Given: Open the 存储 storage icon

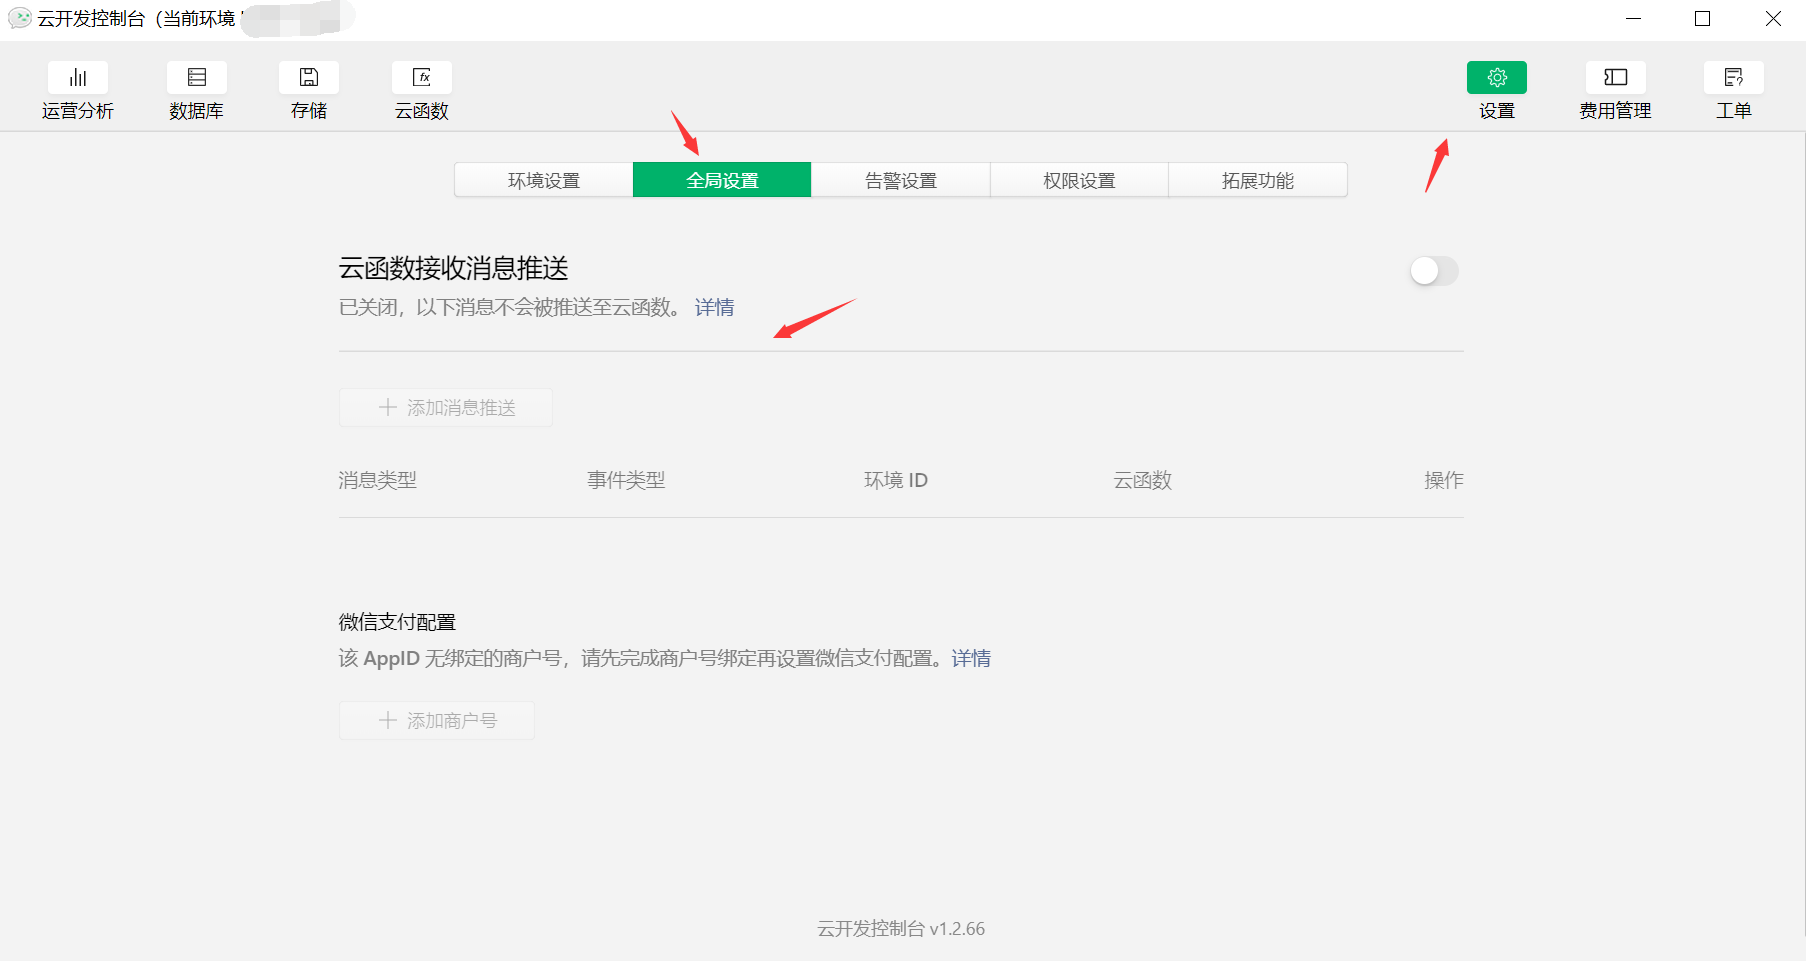Looking at the screenshot, I should pos(309,78).
